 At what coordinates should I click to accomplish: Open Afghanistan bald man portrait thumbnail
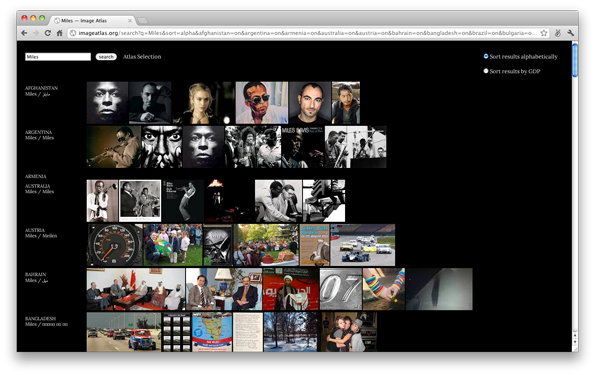pos(310,102)
